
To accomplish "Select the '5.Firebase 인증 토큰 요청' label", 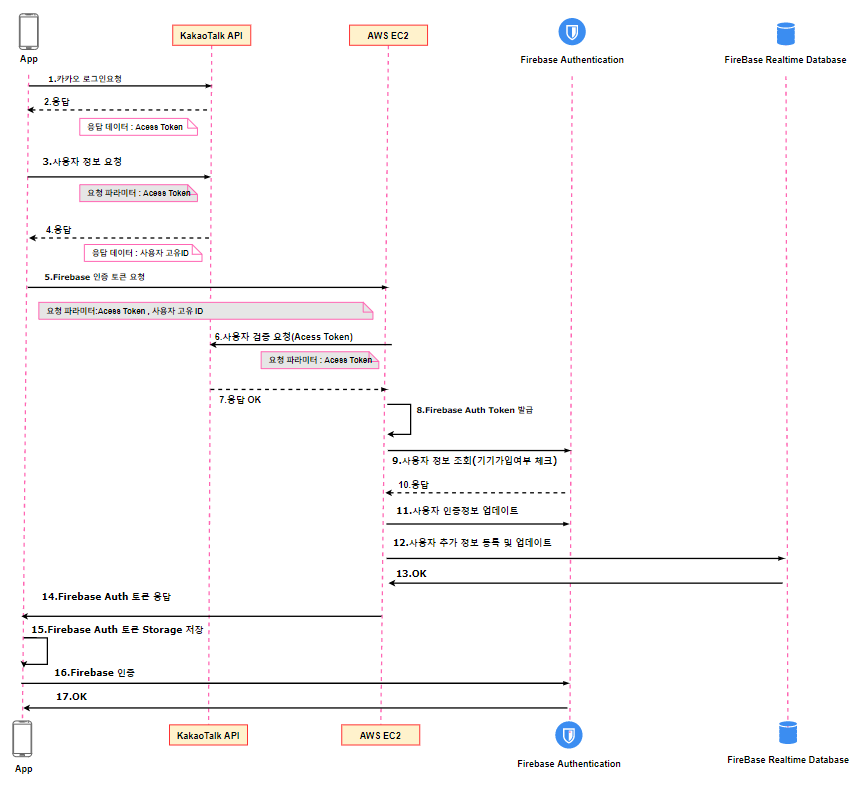I will 94,277.
